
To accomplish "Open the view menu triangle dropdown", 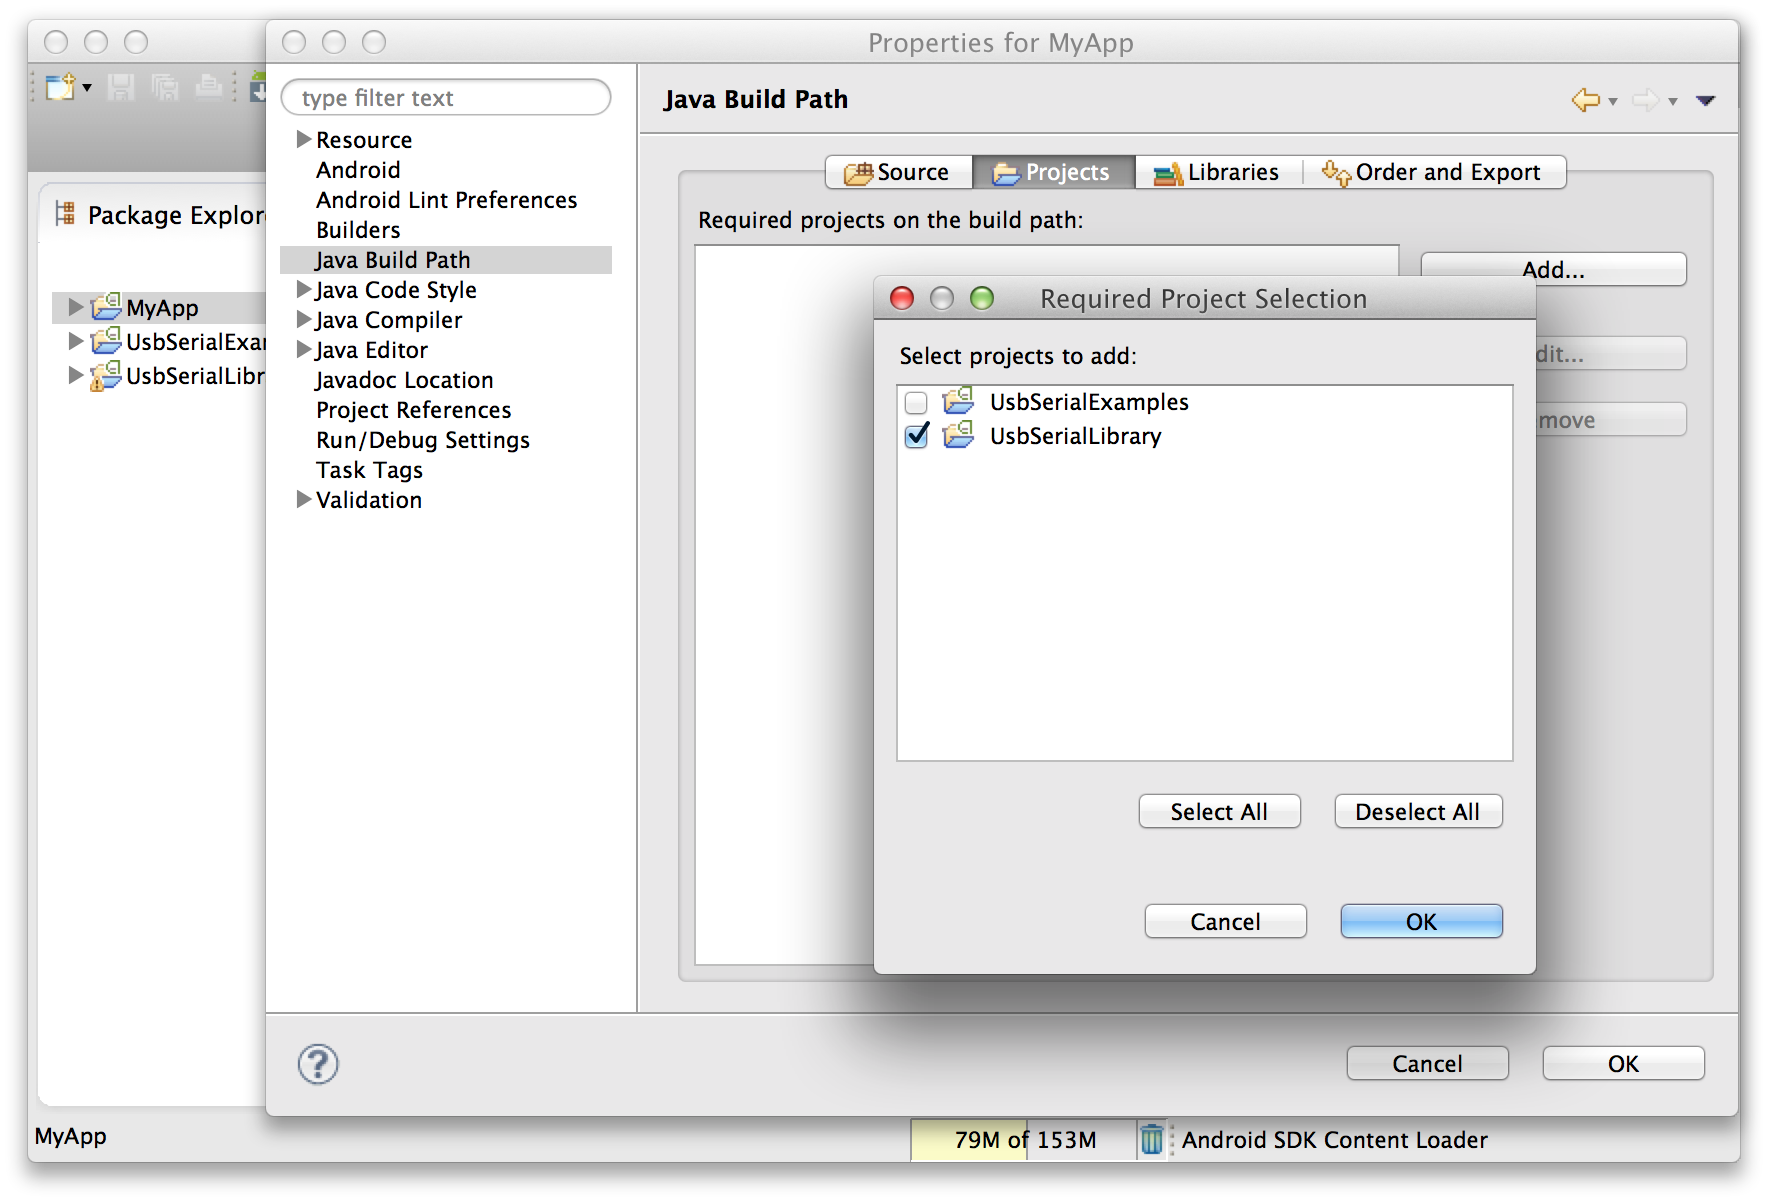I will coord(1706,101).
